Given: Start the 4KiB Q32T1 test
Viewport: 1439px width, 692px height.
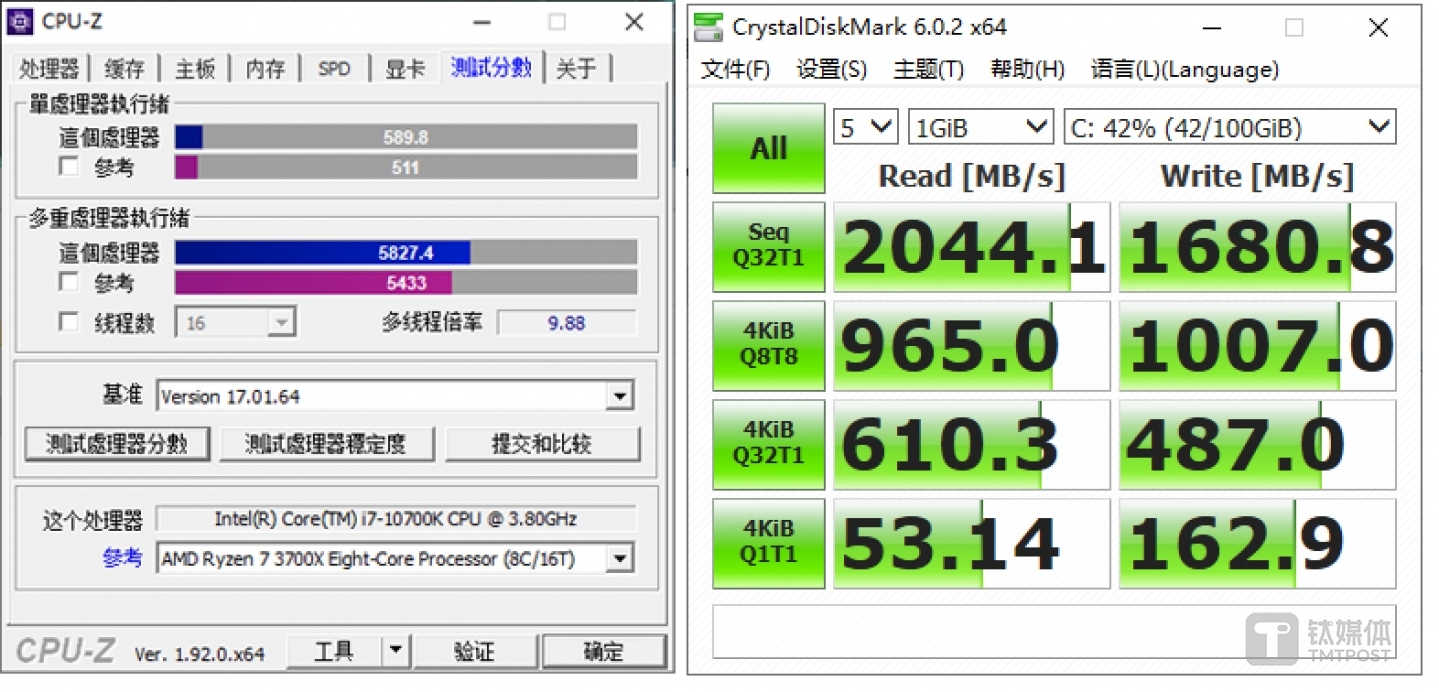Looking at the screenshot, I should point(769,444).
